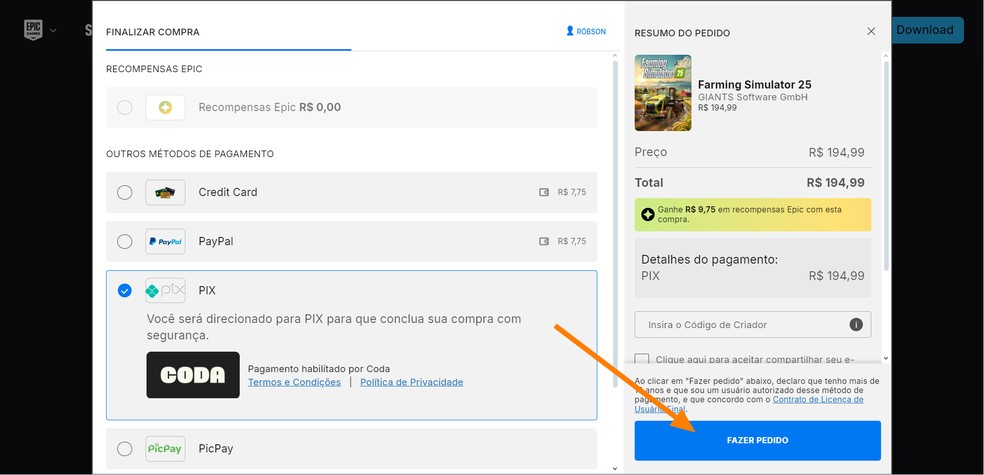Click the Epic Rewards coin icon
Viewport: 984px width, 475px height.
click(166, 107)
